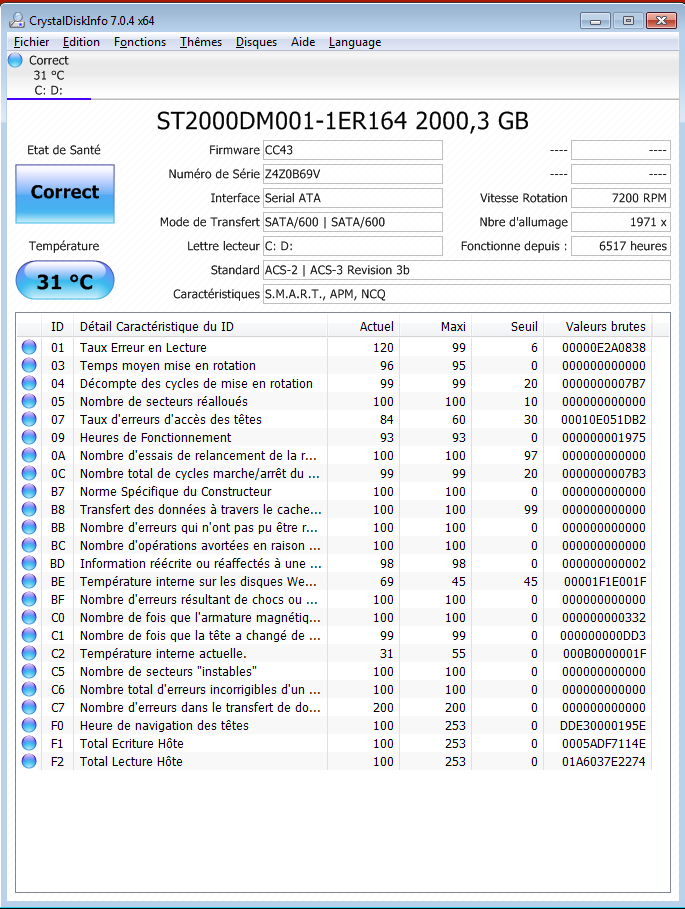Select 'Total Ecriture Hôte' row text
The height and width of the screenshot is (909, 685).
pyautogui.click(x=132, y=743)
